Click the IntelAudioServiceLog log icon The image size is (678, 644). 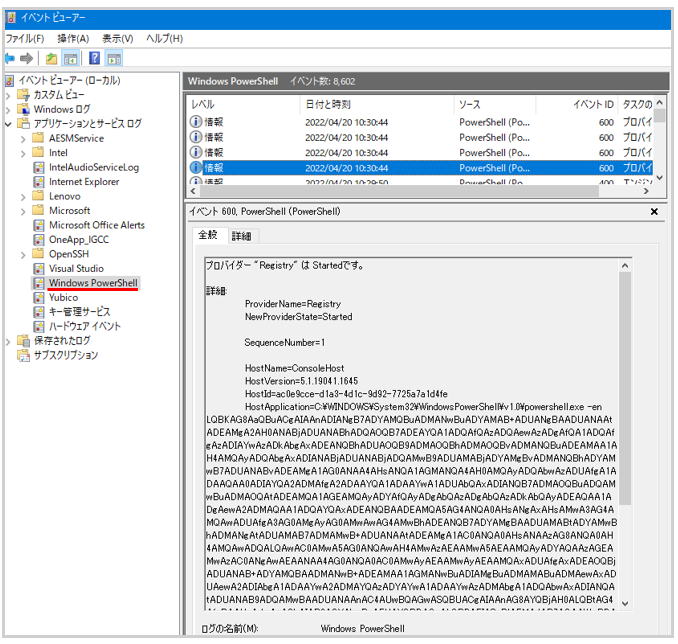click(39, 167)
